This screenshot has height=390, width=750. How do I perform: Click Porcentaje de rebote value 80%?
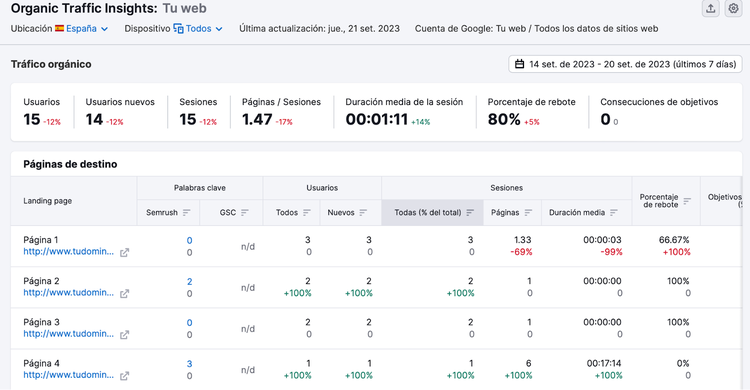[504, 119]
